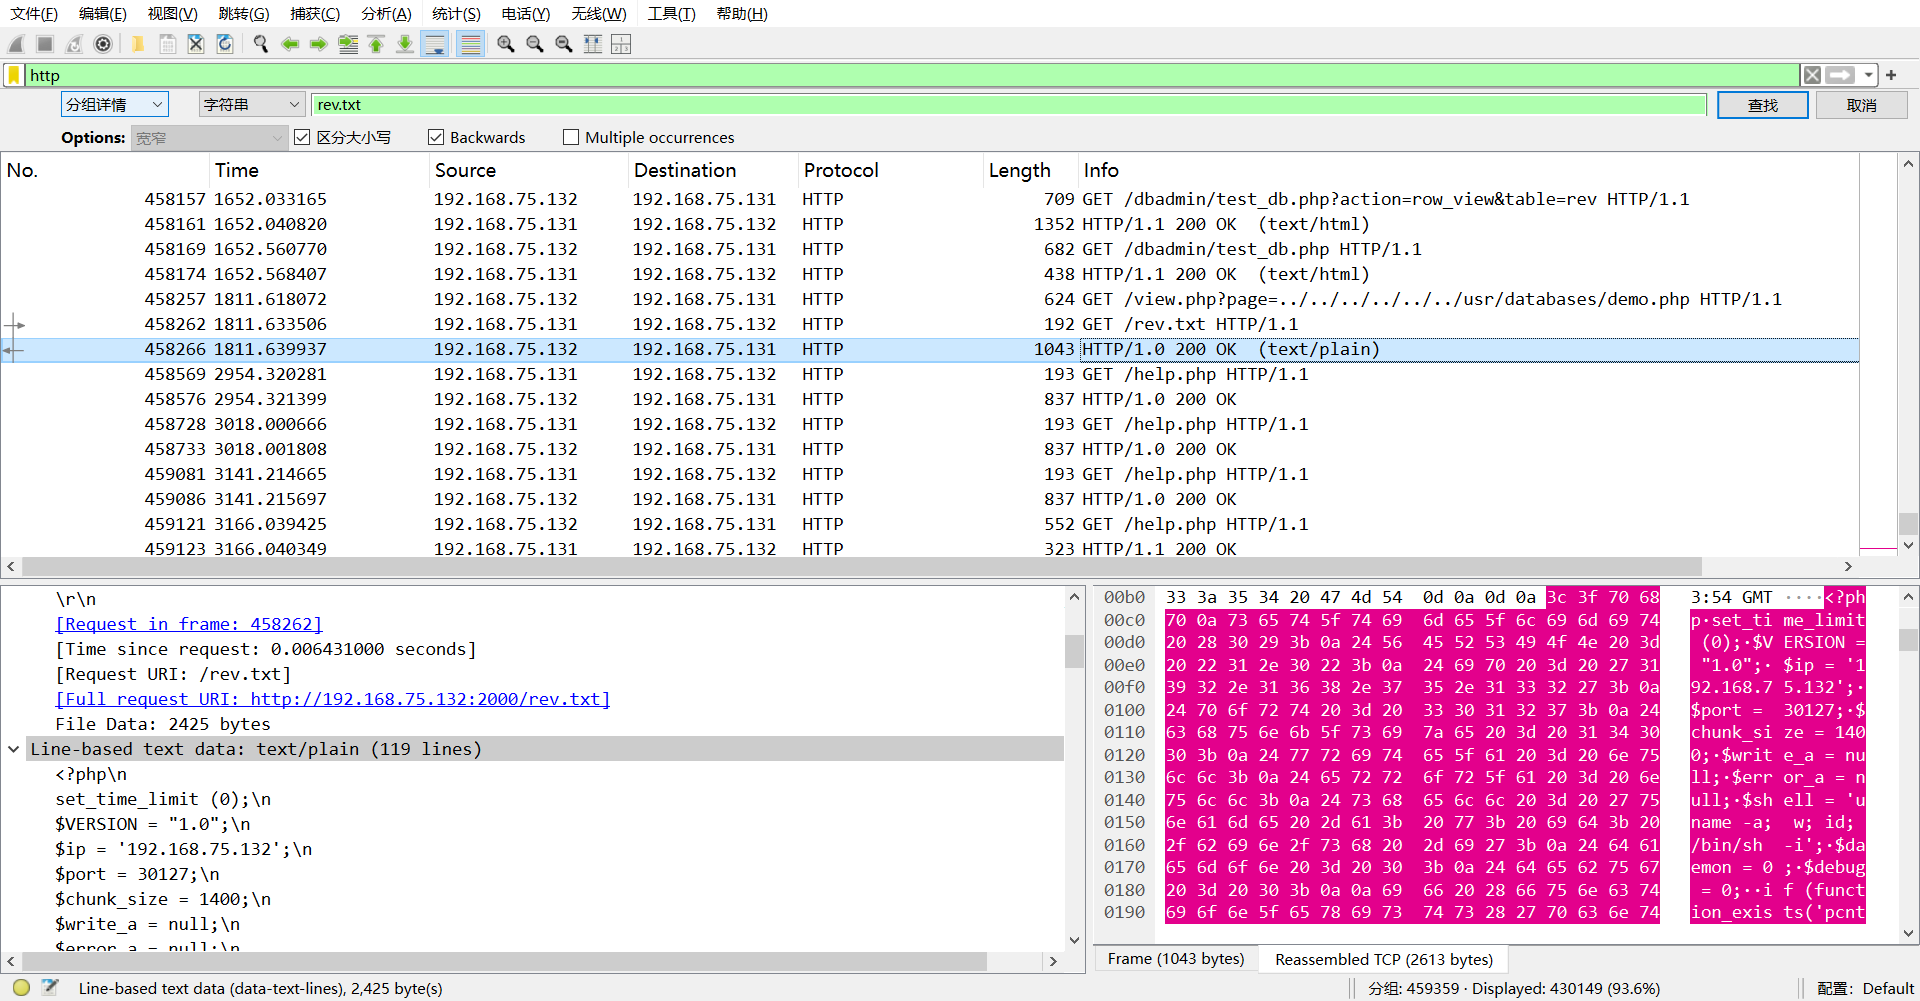
Task: Click the display filter bookmark icon
Action: 14,75
